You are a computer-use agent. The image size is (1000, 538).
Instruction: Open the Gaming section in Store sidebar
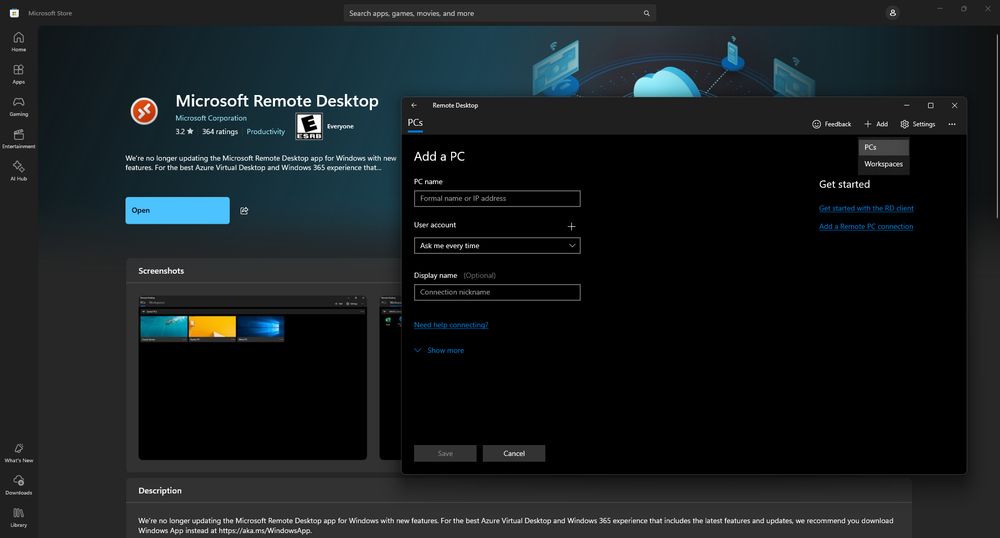(18, 106)
